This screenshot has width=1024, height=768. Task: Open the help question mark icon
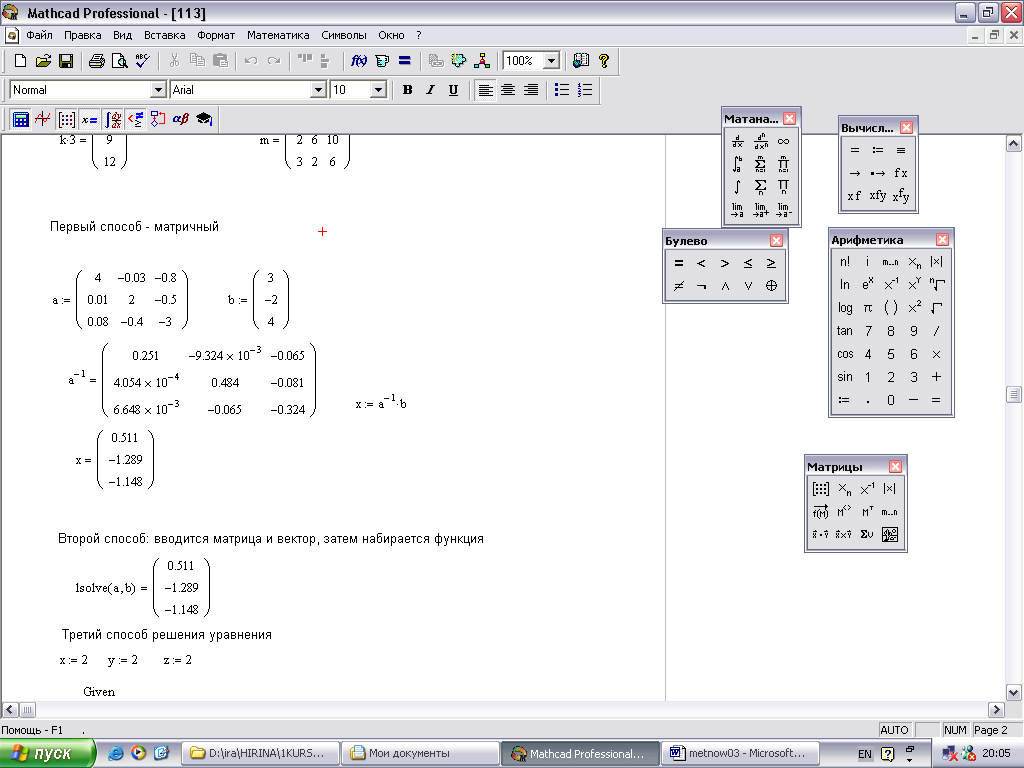(604, 61)
